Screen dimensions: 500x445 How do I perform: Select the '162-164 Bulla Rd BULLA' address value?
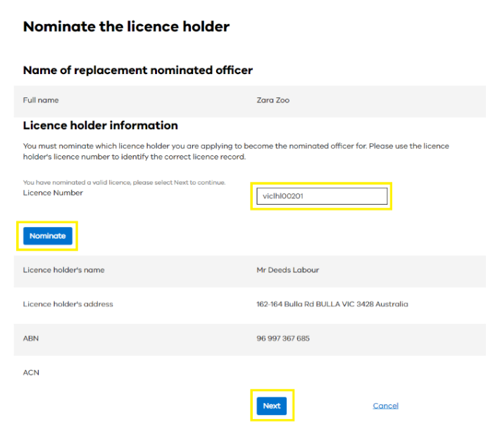click(x=332, y=304)
